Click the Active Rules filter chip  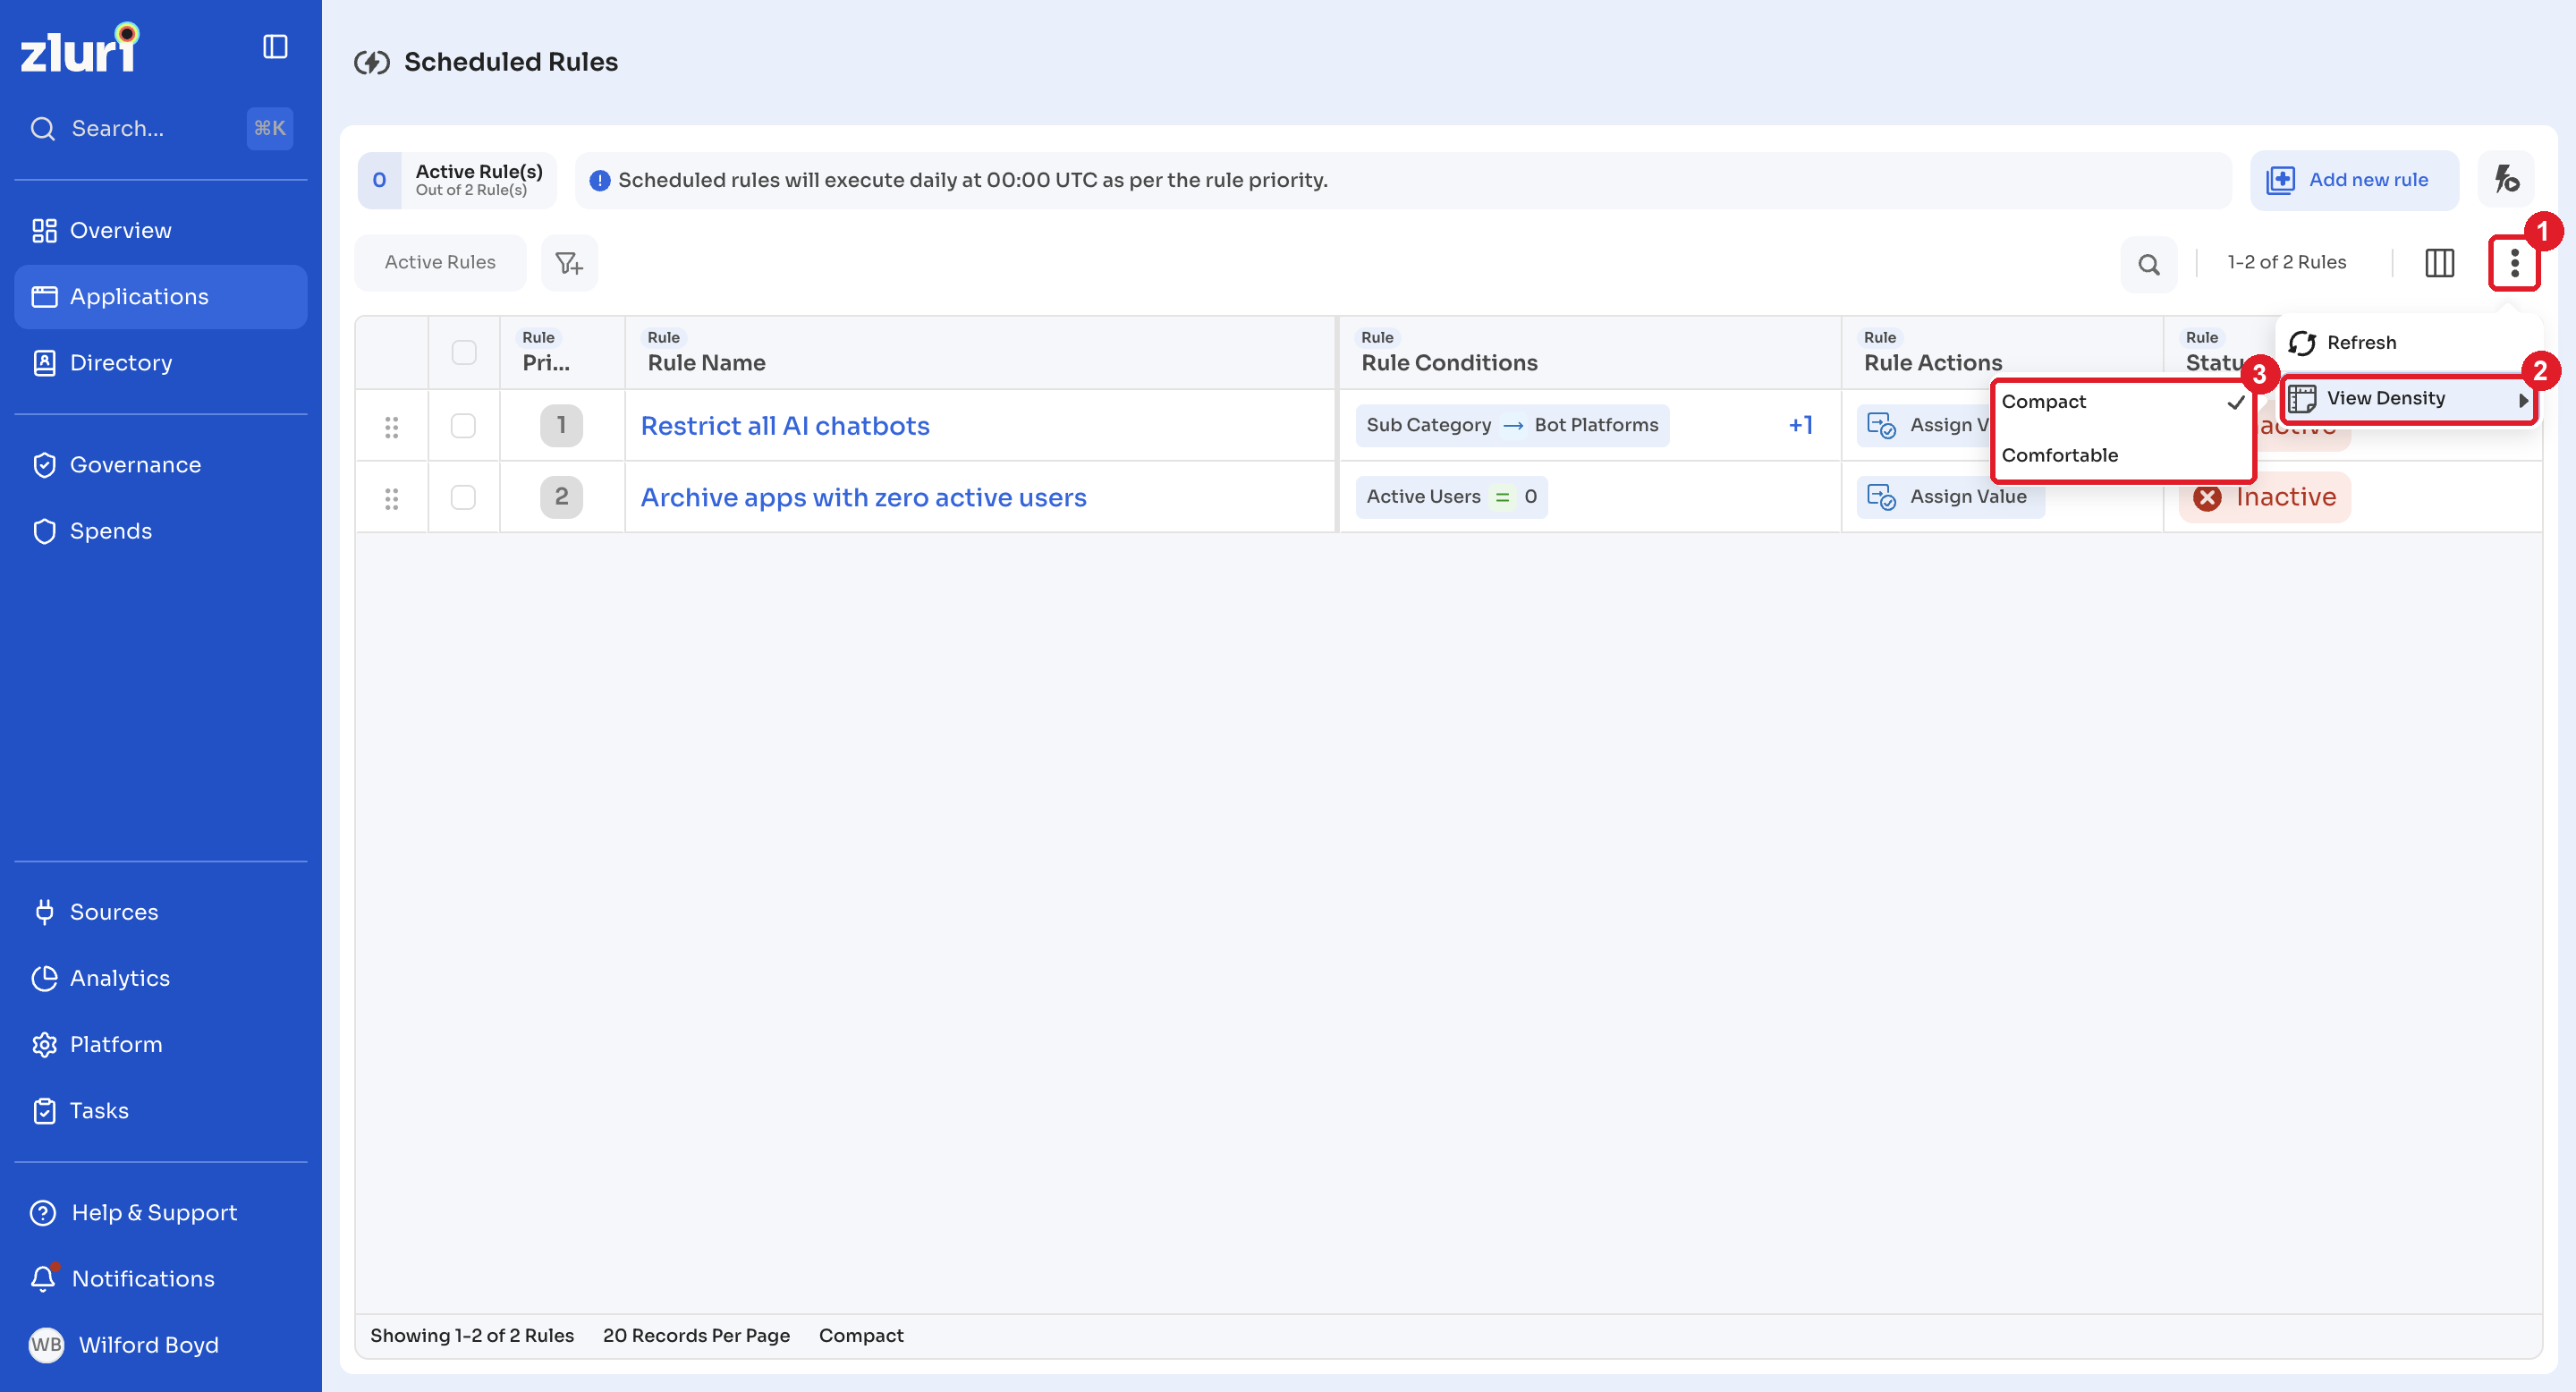[x=440, y=263]
